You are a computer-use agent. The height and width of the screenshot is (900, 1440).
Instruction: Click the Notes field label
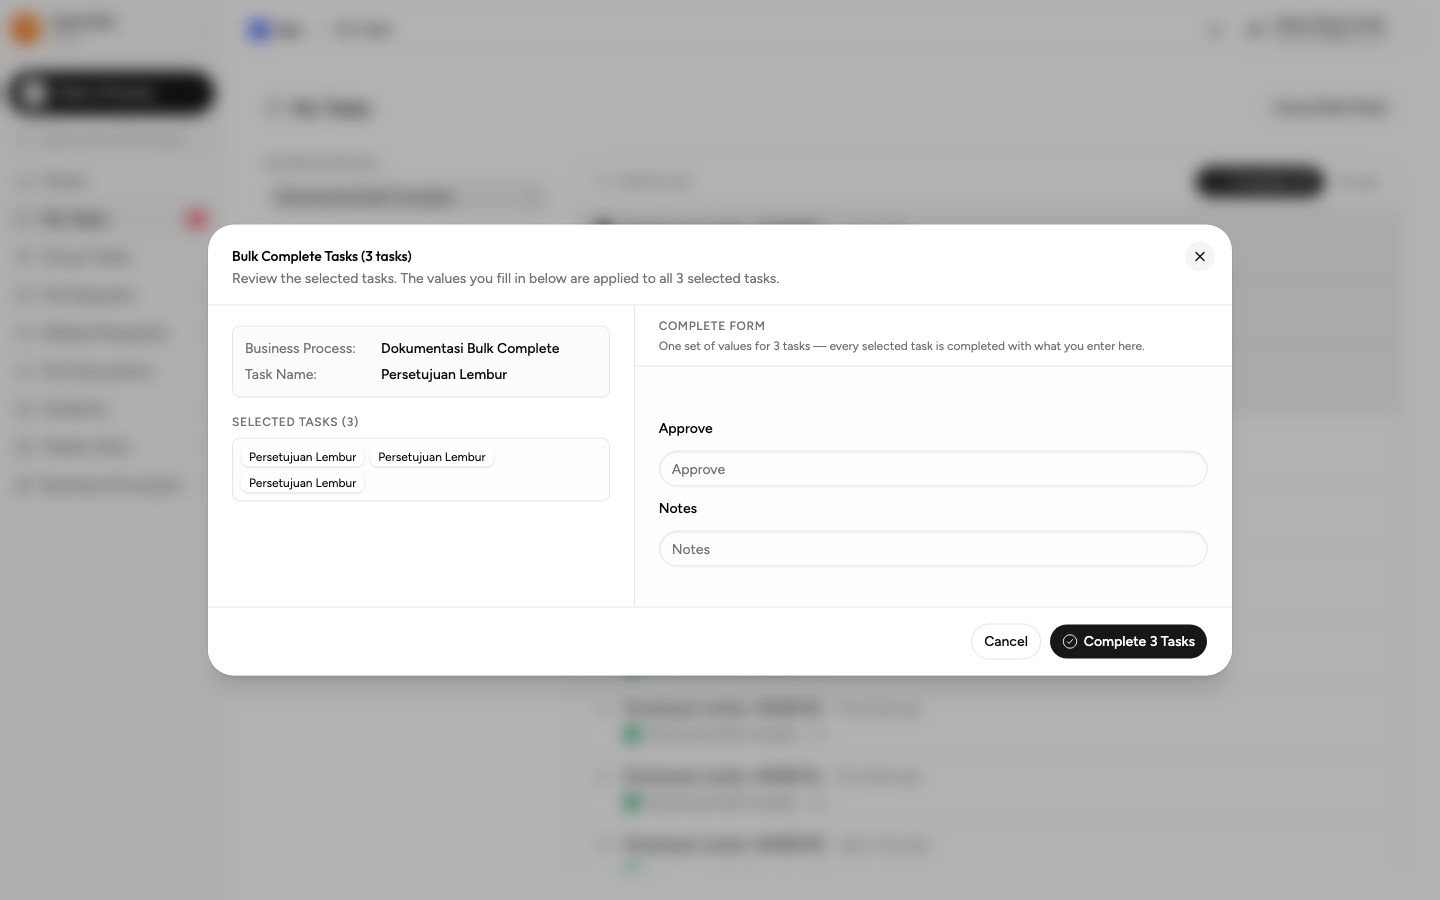pos(678,509)
